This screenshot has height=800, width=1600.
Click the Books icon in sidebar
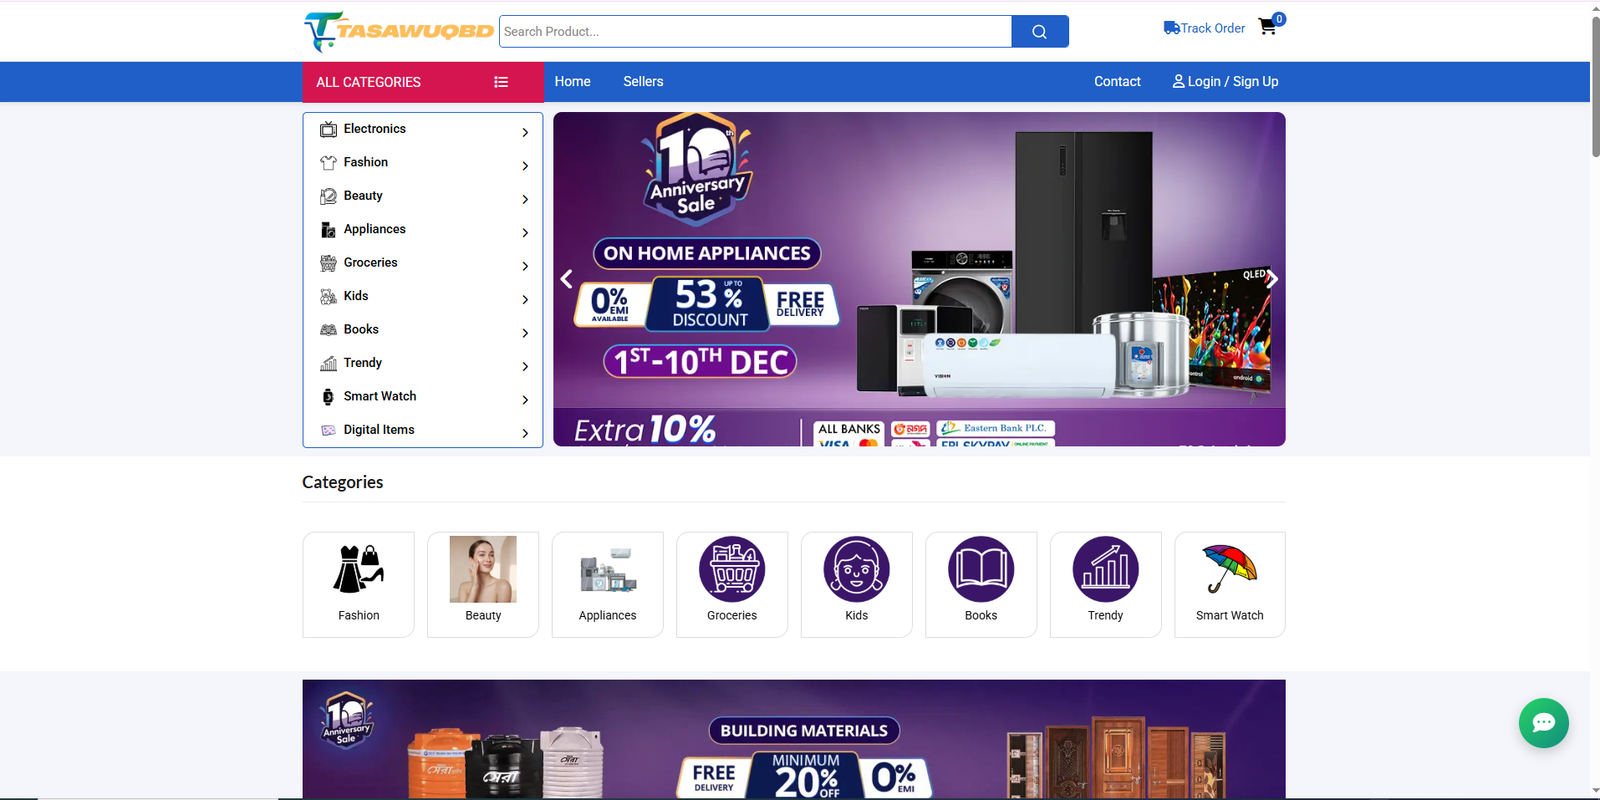[x=328, y=329]
